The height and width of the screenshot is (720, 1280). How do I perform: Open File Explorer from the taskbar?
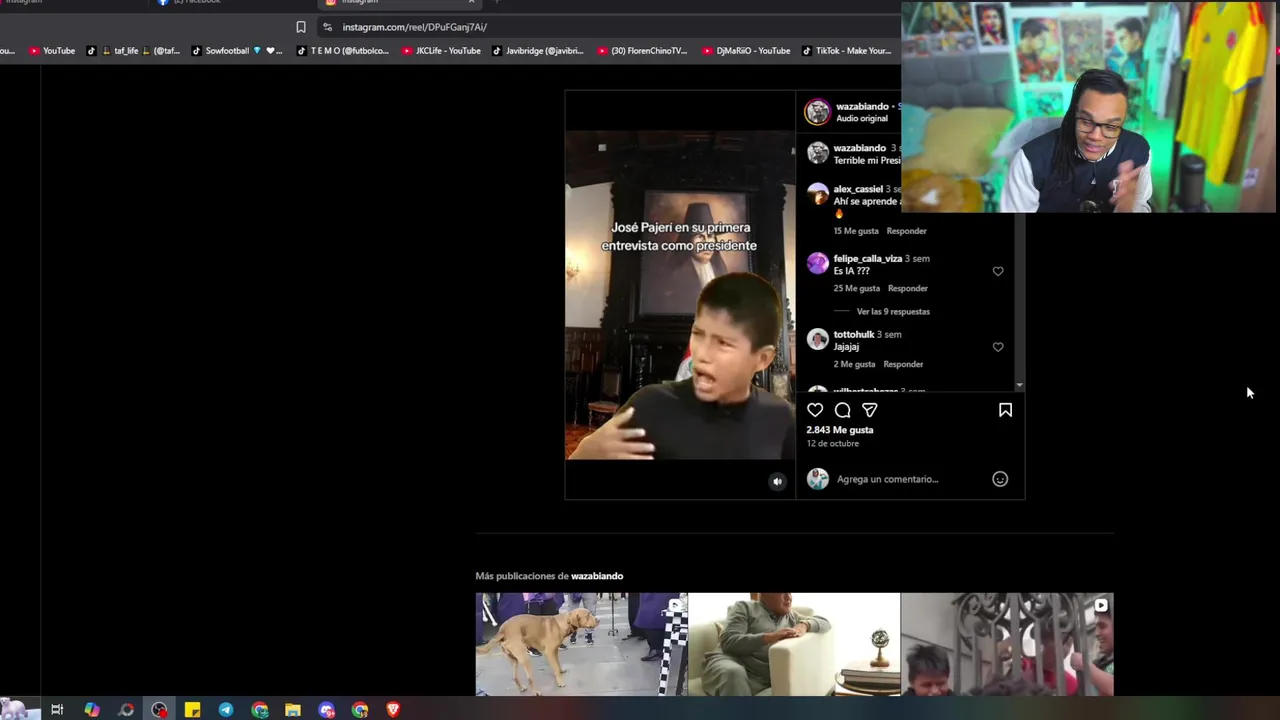(293, 710)
